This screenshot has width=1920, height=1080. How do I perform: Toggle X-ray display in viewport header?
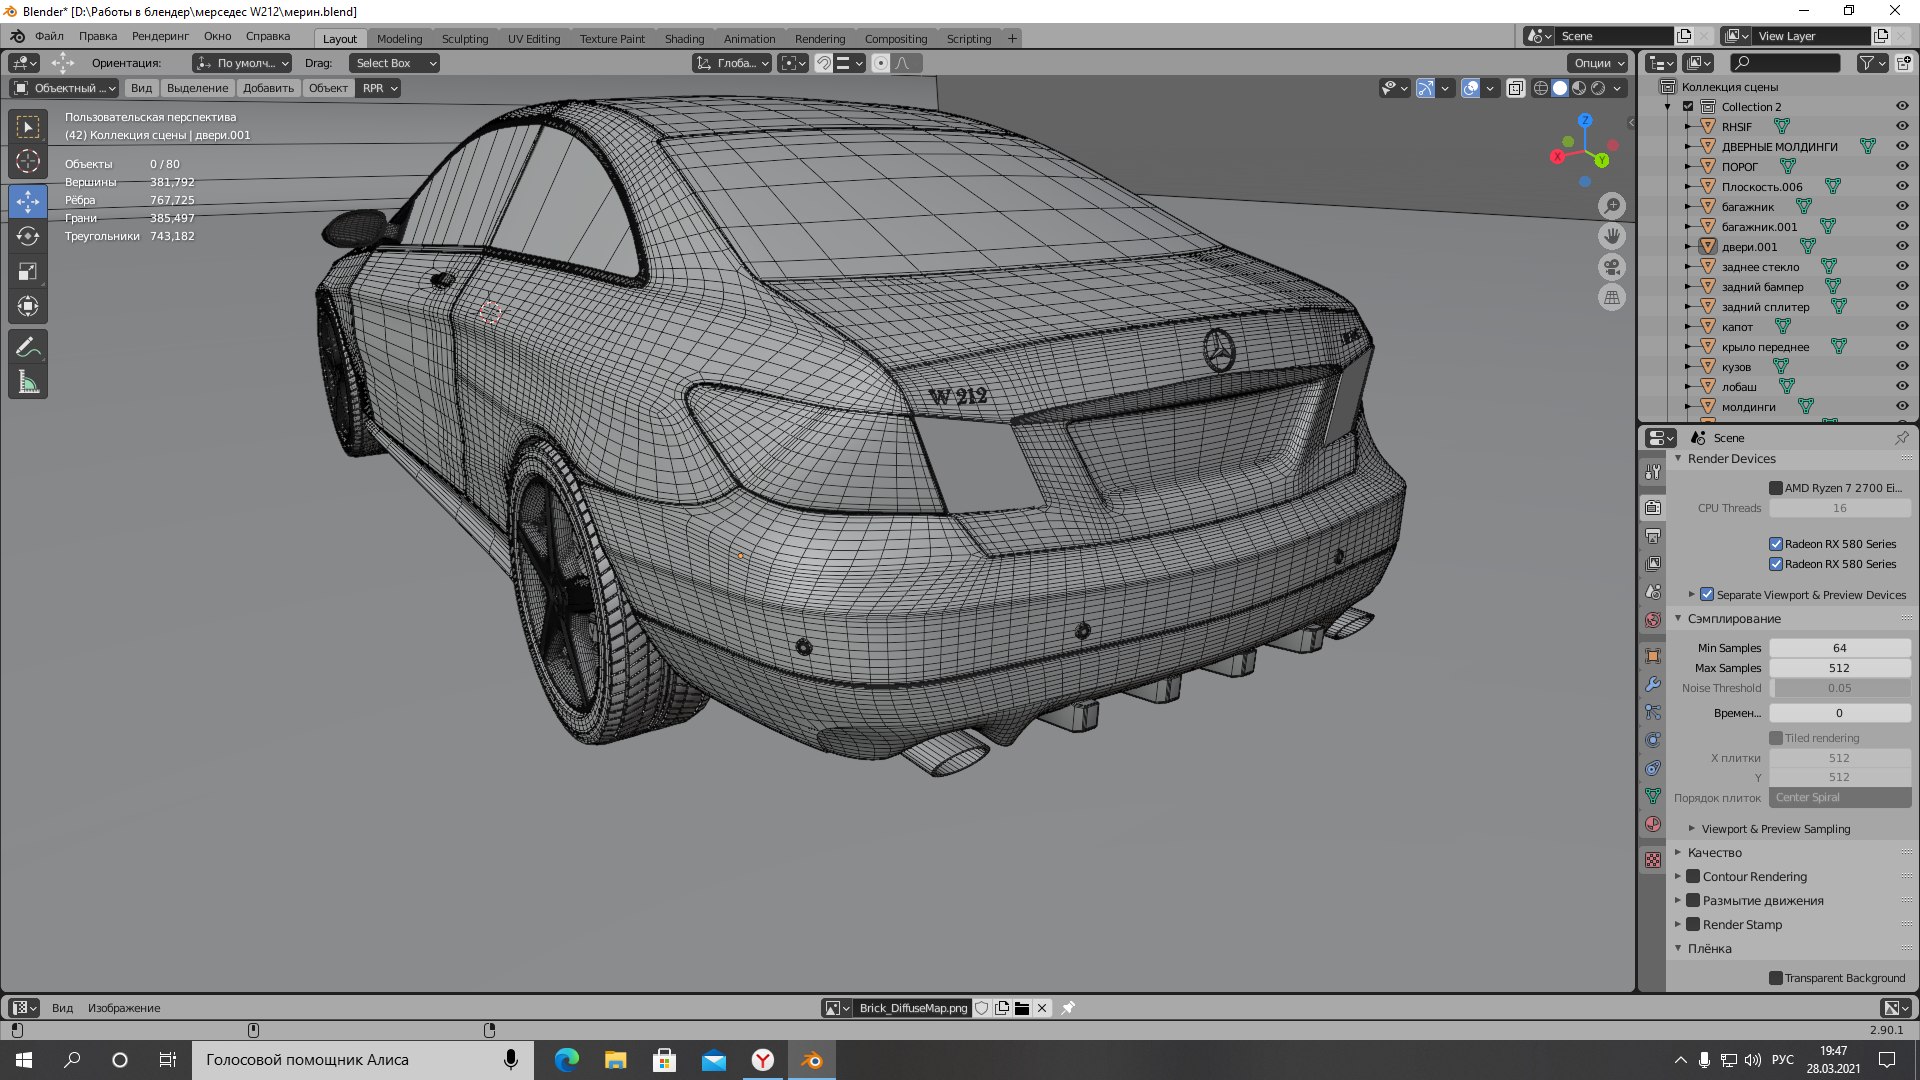pos(1516,88)
